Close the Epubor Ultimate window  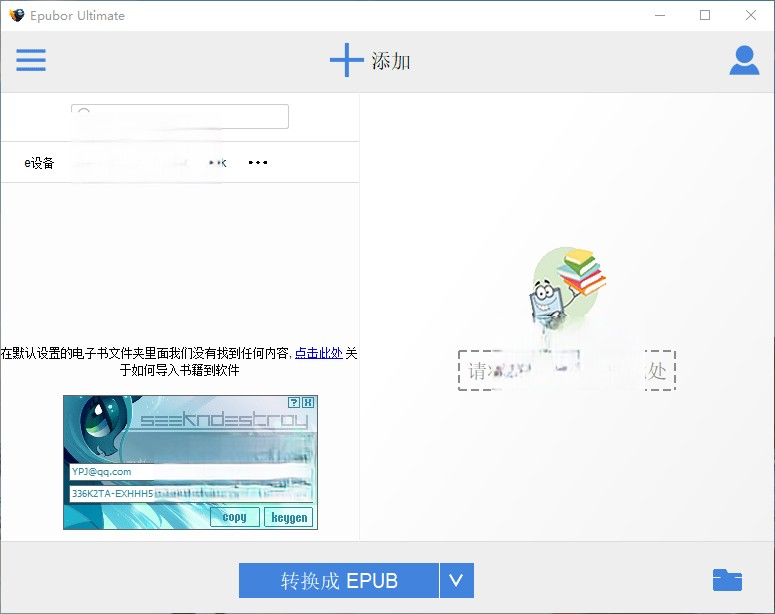coord(751,15)
